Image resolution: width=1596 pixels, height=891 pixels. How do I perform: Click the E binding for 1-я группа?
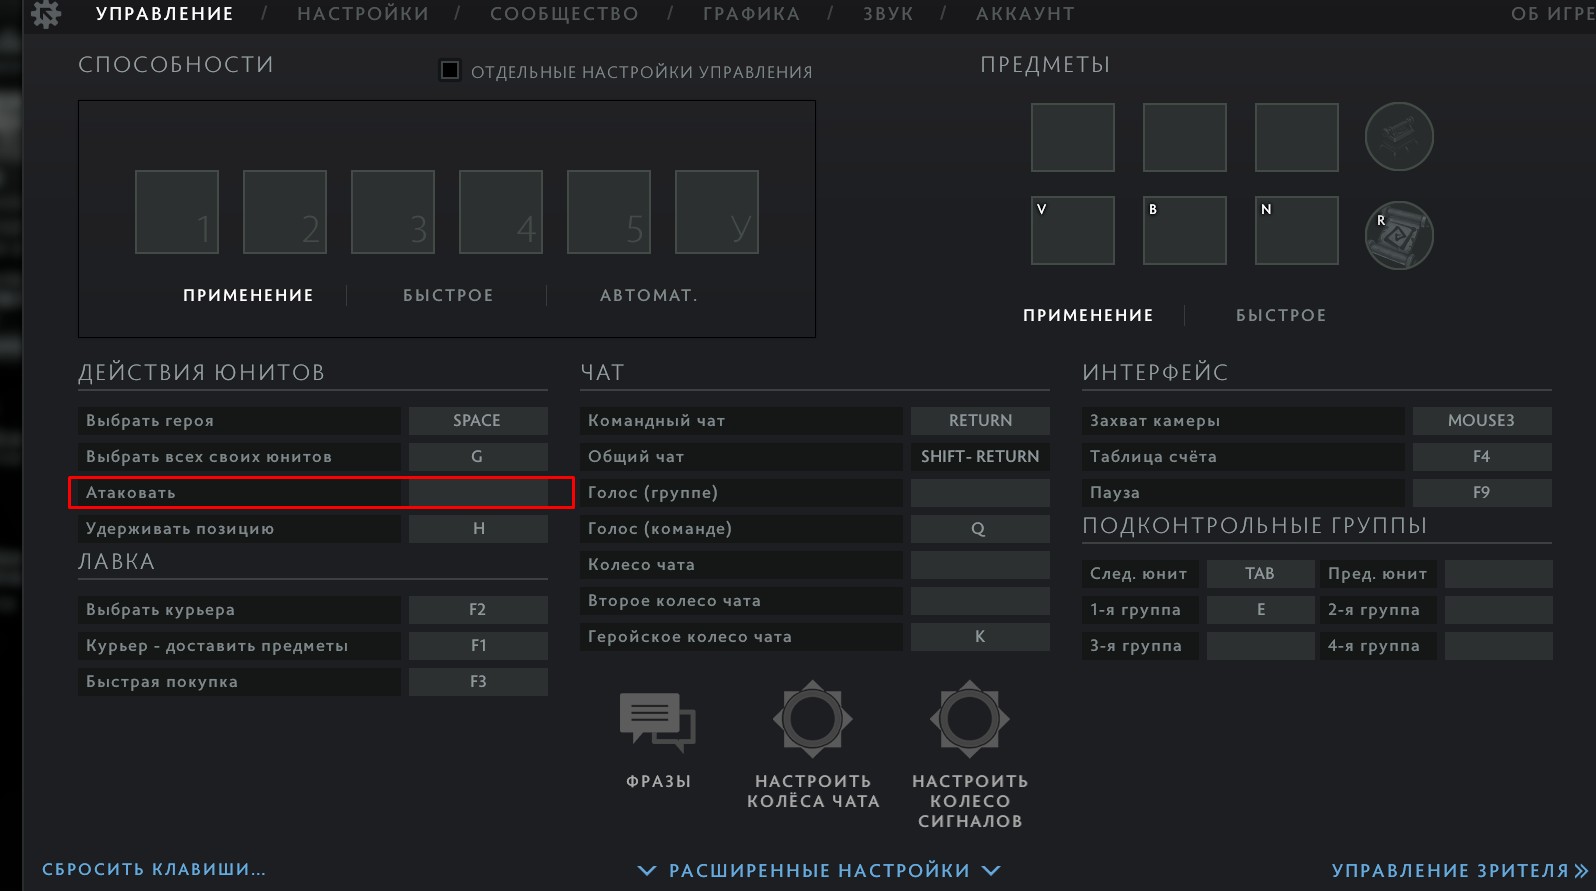click(1261, 609)
